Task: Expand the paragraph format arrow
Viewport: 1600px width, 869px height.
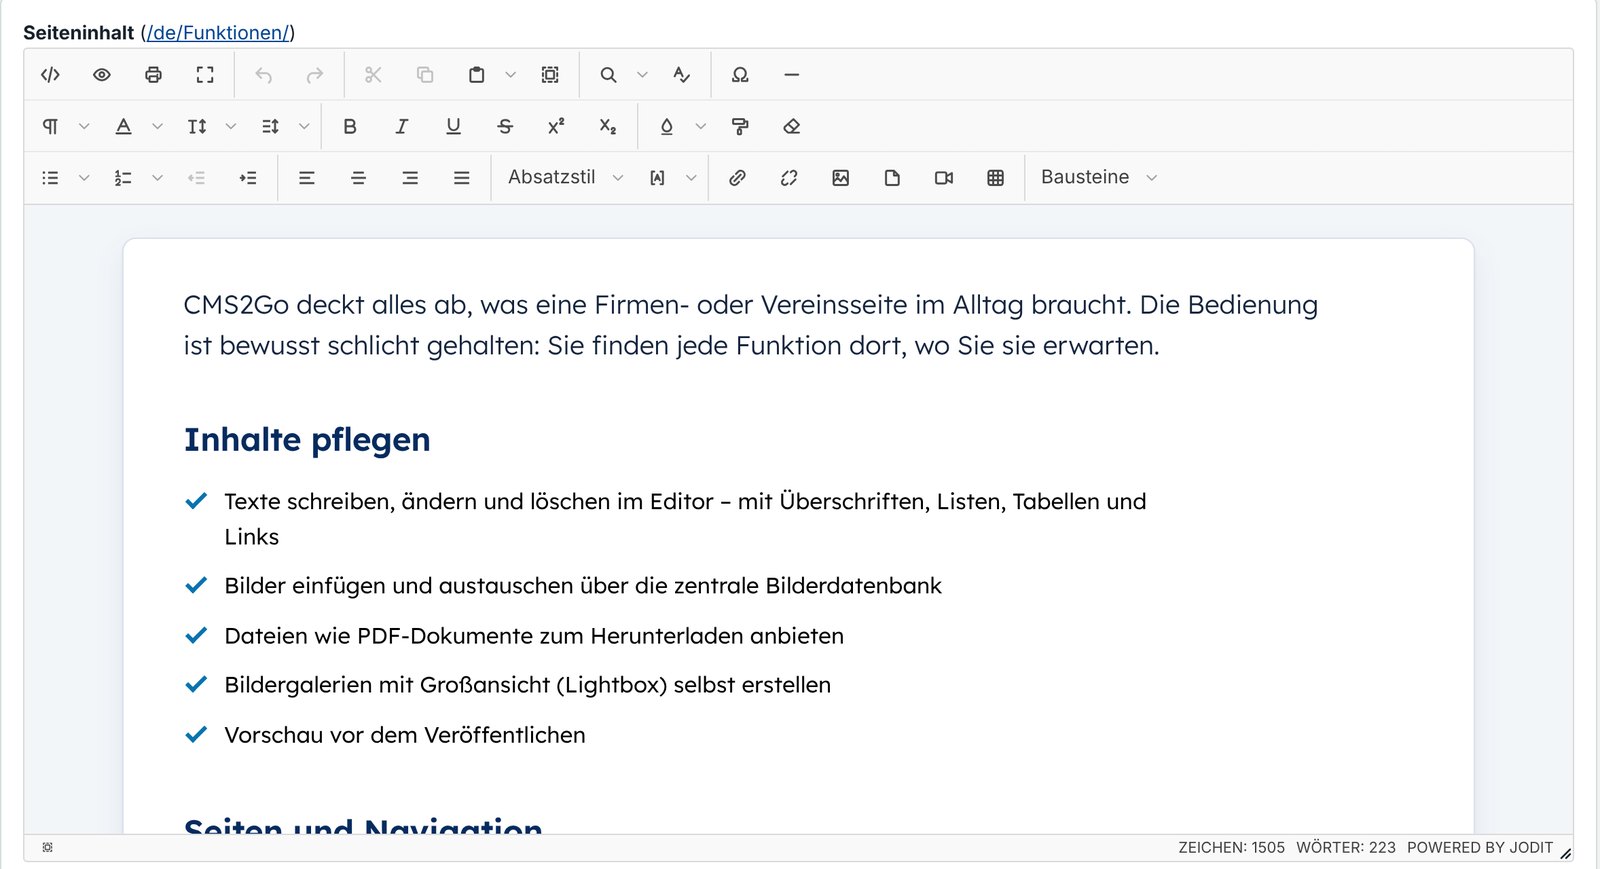Action: pyautogui.click(x=84, y=126)
